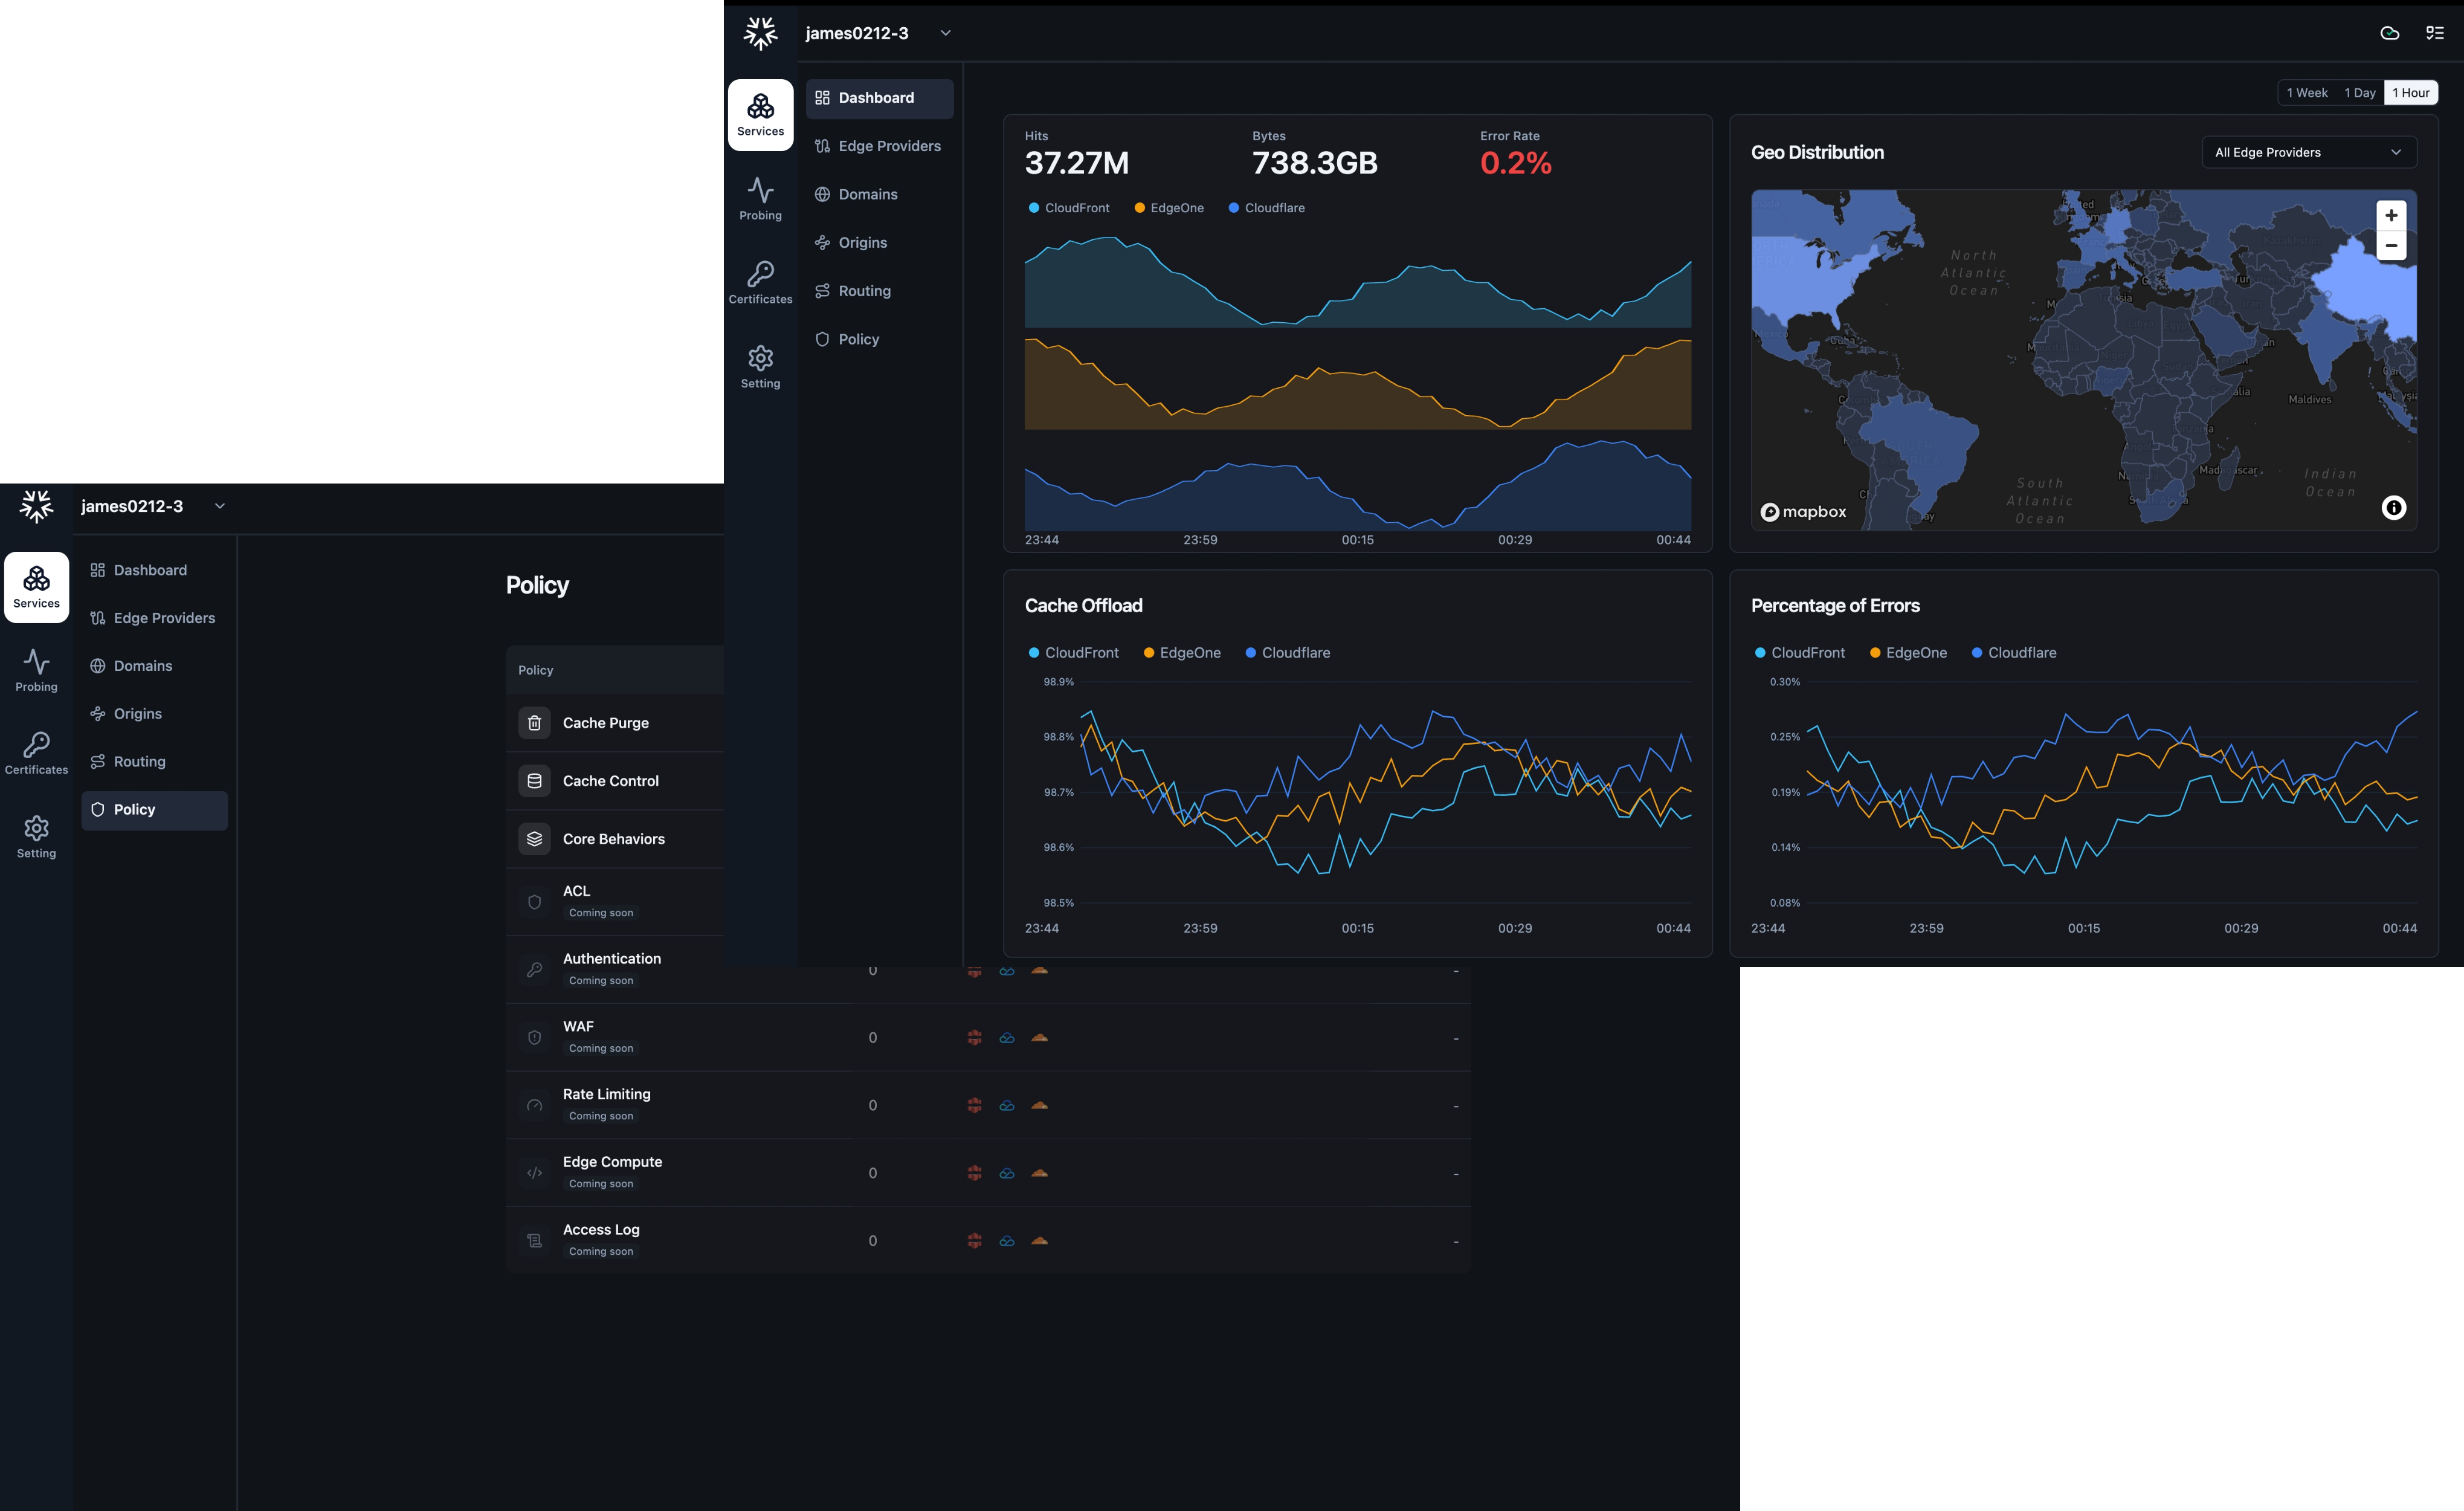Click the cloud icon in top bar
This screenshot has height=1511, width=2464.
point(2389,33)
